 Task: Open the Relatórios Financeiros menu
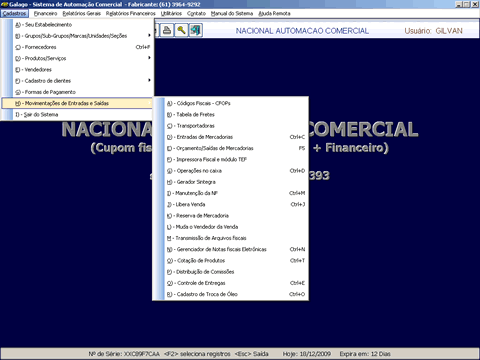pos(131,13)
